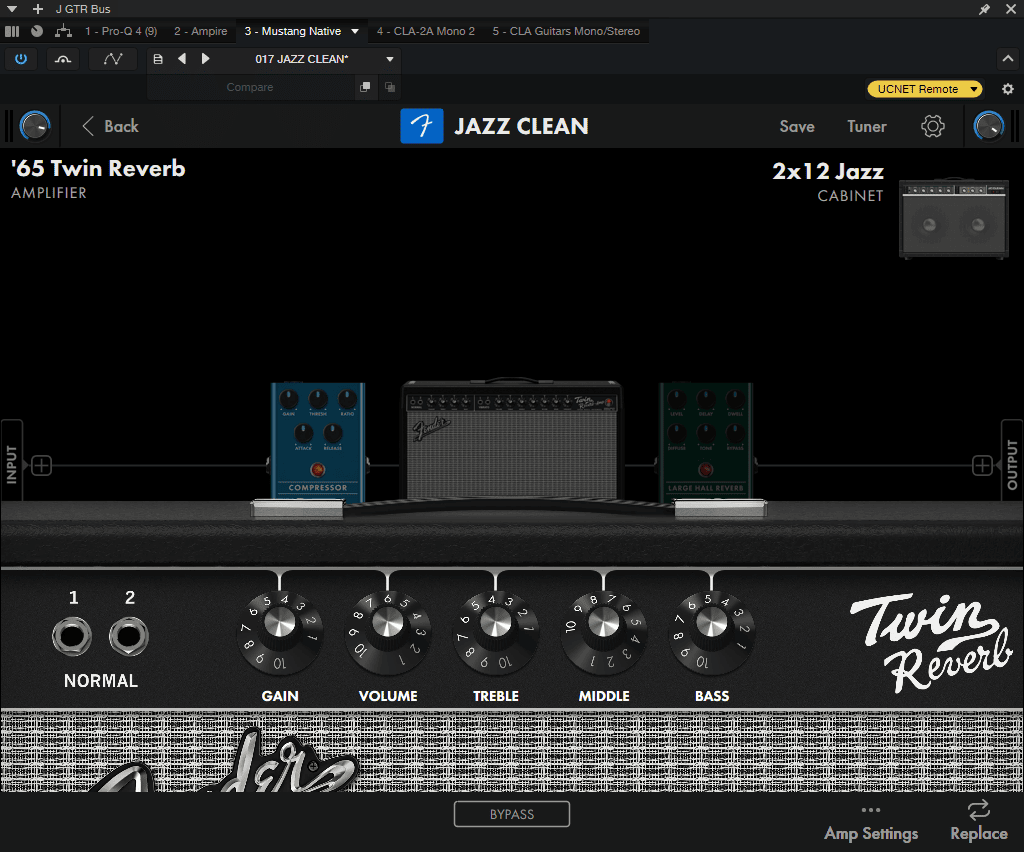Go to previous preset arrow
Viewport: 1024px width, 852px height.
point(182,59)
